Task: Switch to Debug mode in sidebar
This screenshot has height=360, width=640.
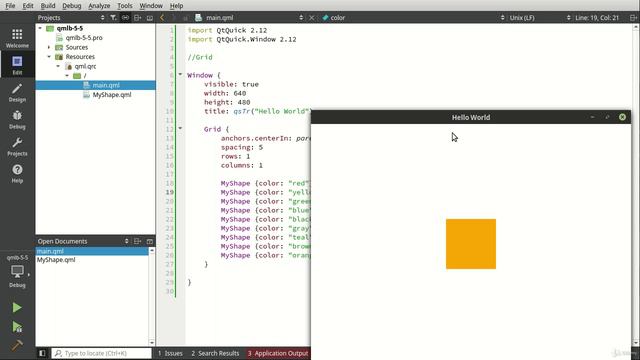Action: pyautogui.click(x=17, y=120)
